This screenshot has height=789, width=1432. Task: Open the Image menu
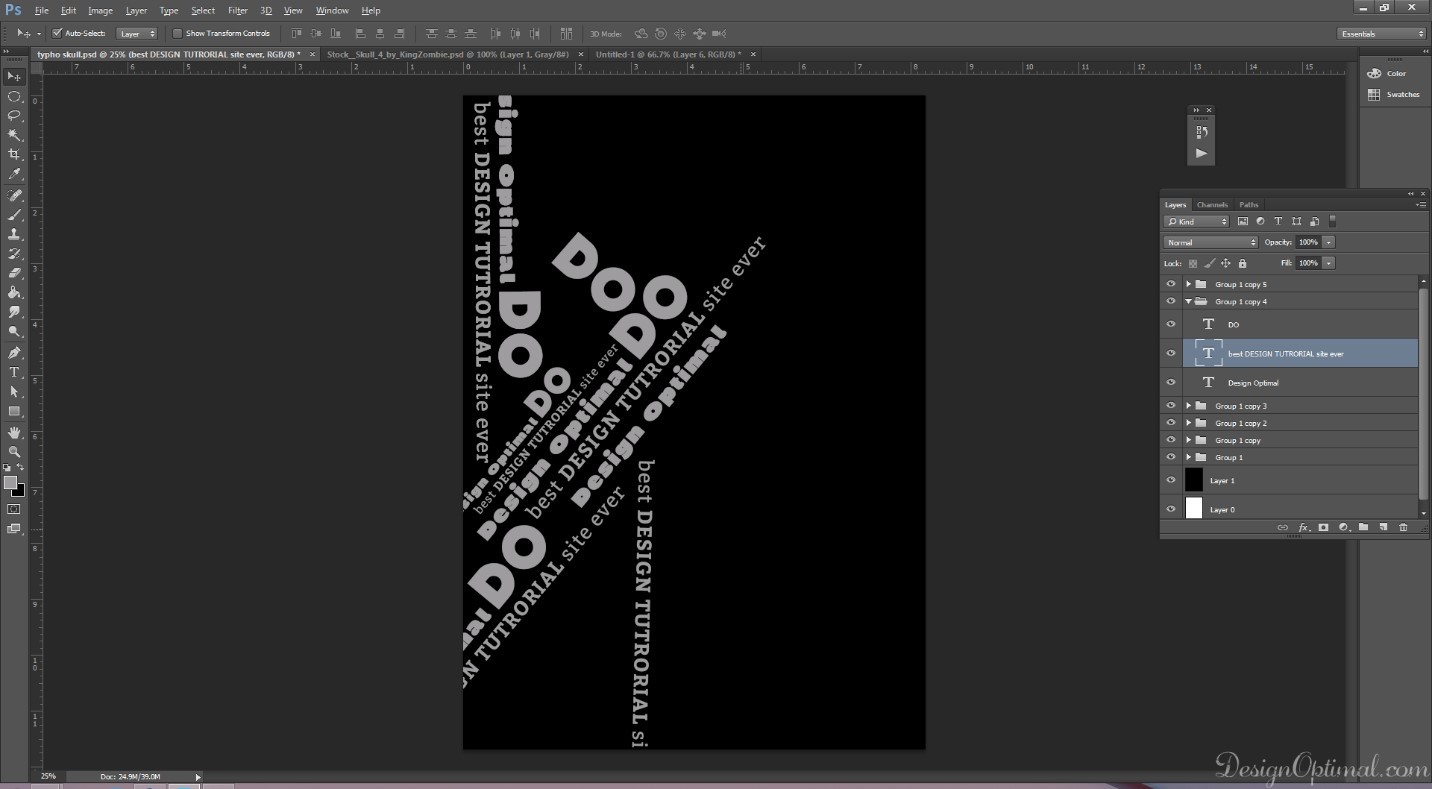[100, 10]
